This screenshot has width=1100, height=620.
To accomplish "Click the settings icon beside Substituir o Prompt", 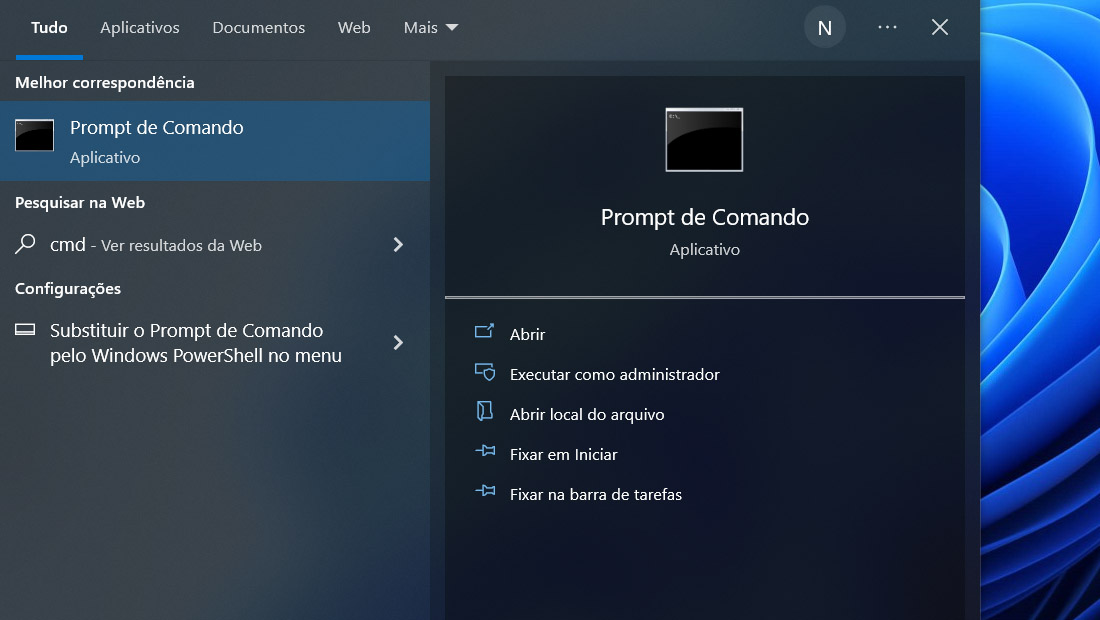I will tap(25, 330).
